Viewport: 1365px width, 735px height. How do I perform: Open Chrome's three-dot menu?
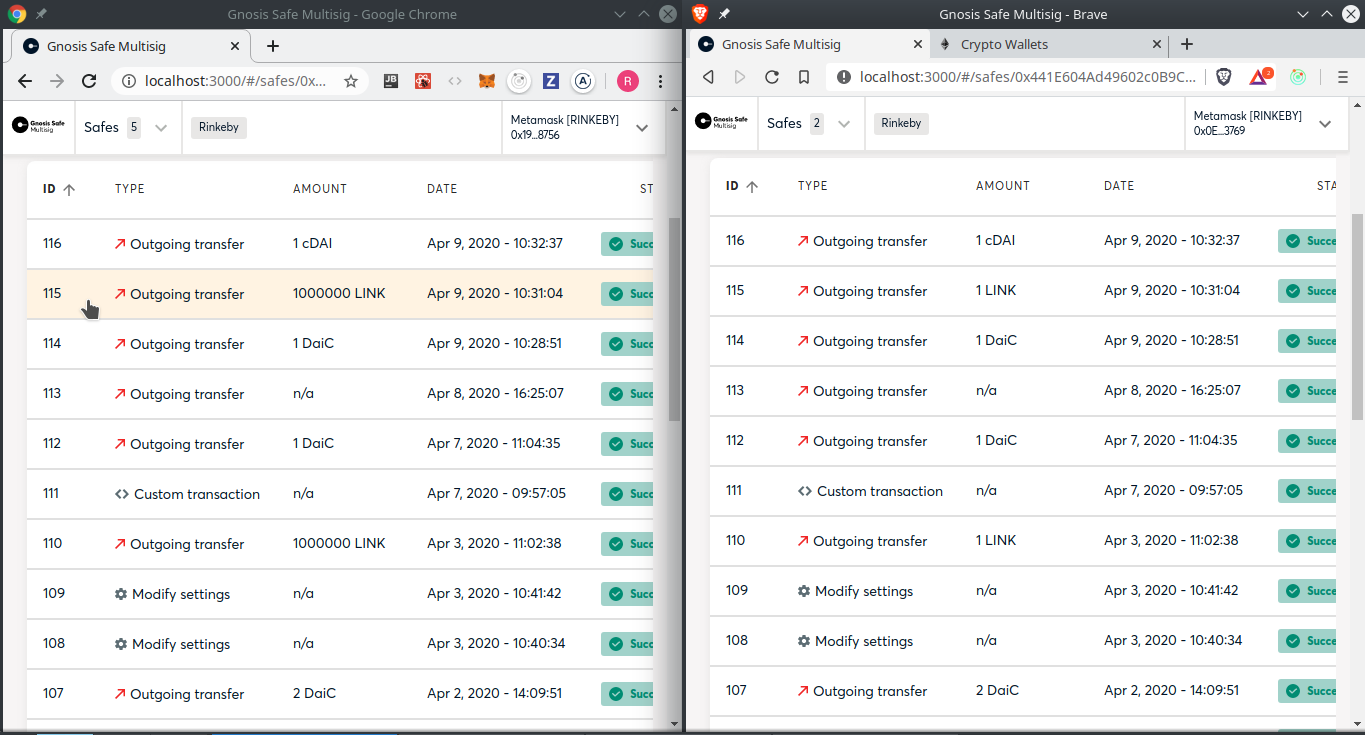point(660,81)
